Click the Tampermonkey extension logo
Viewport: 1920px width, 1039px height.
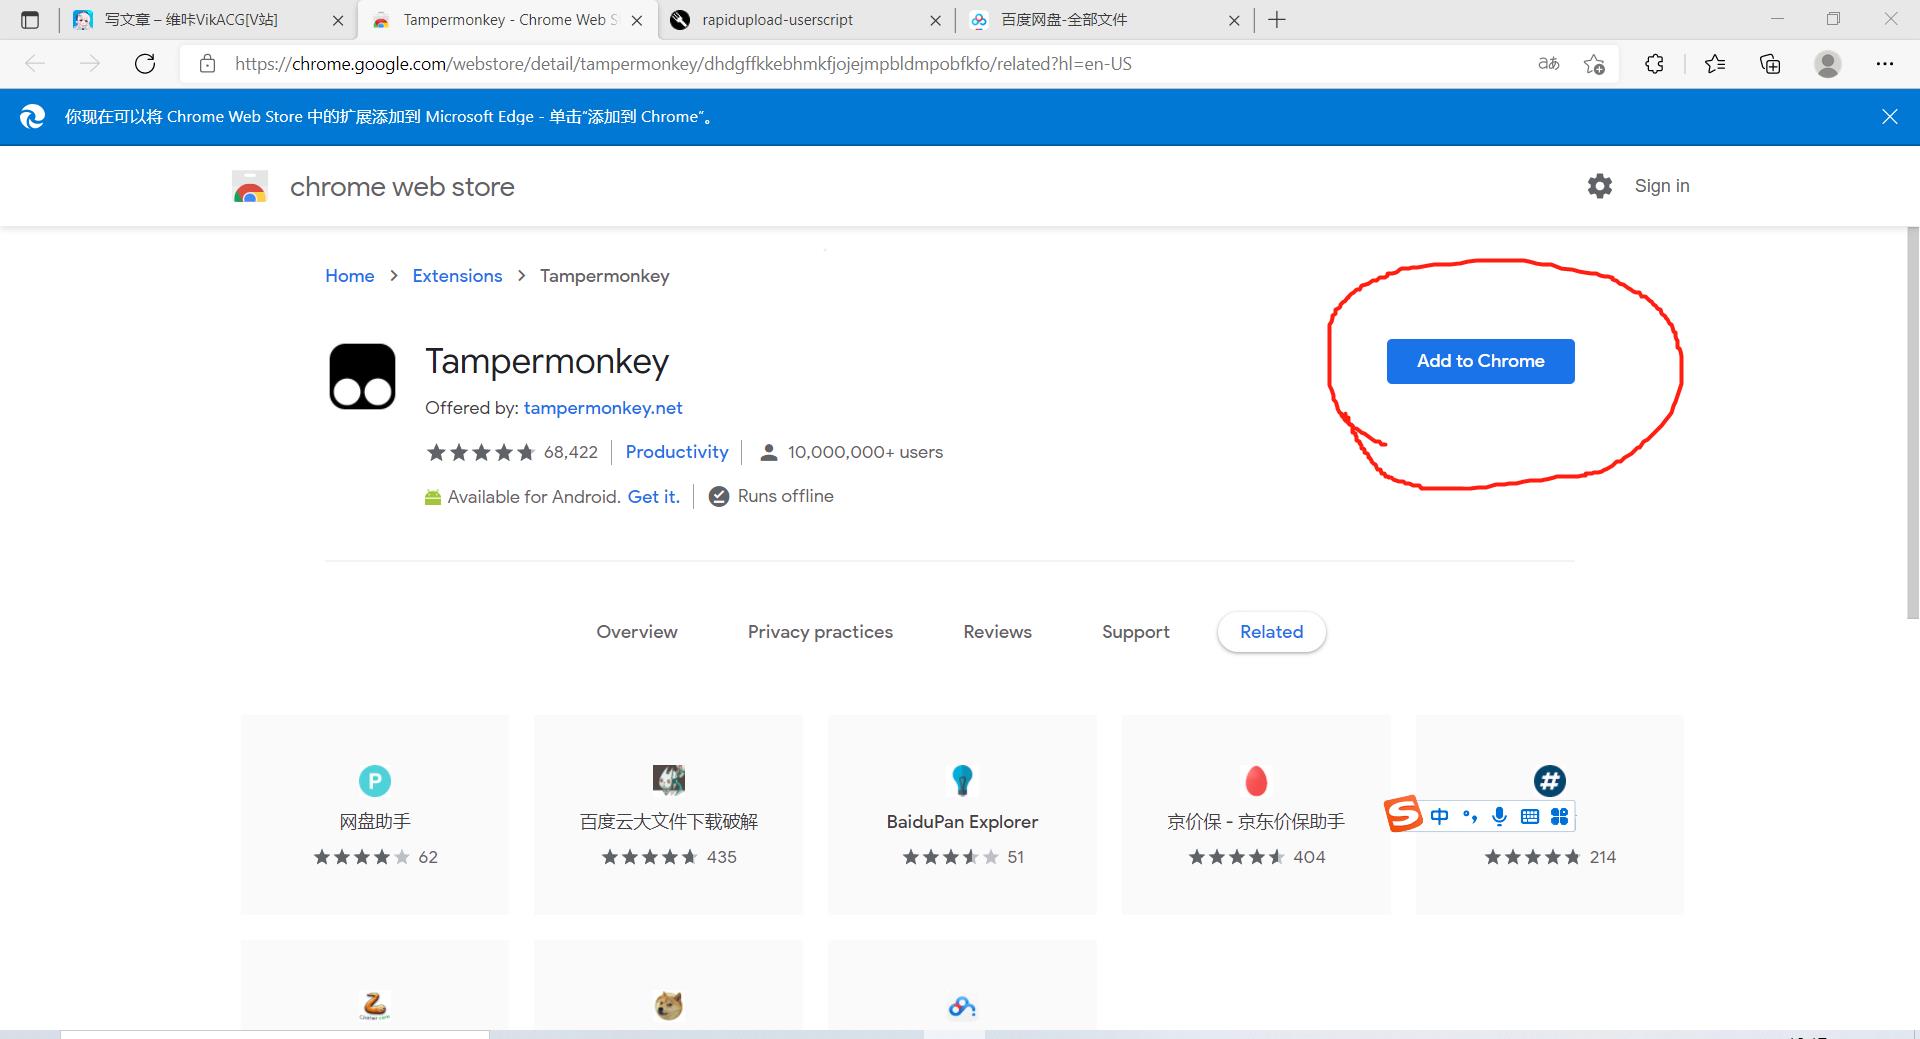pos(362,377)
